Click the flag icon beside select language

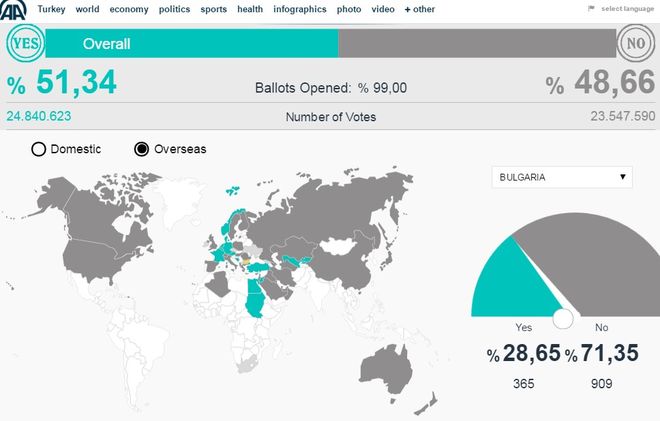(x=591, y=9)
